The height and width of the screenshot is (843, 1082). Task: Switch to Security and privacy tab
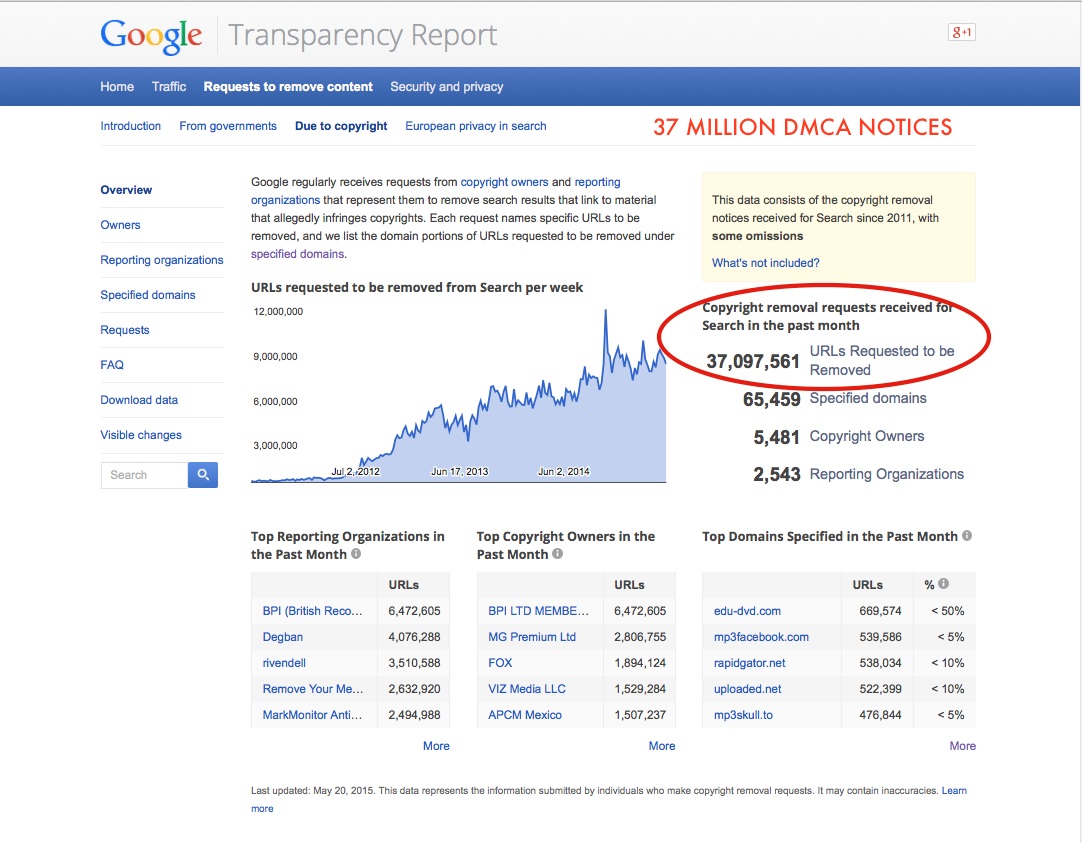[446, 87]
